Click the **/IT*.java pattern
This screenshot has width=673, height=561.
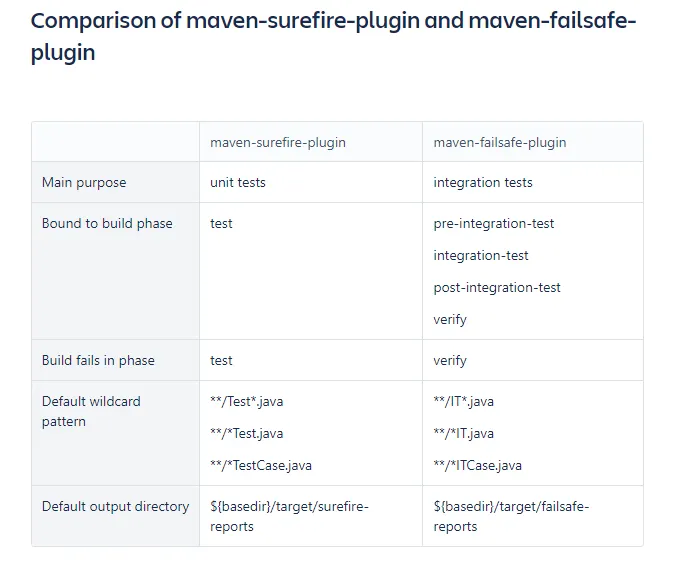click(464, 402)
